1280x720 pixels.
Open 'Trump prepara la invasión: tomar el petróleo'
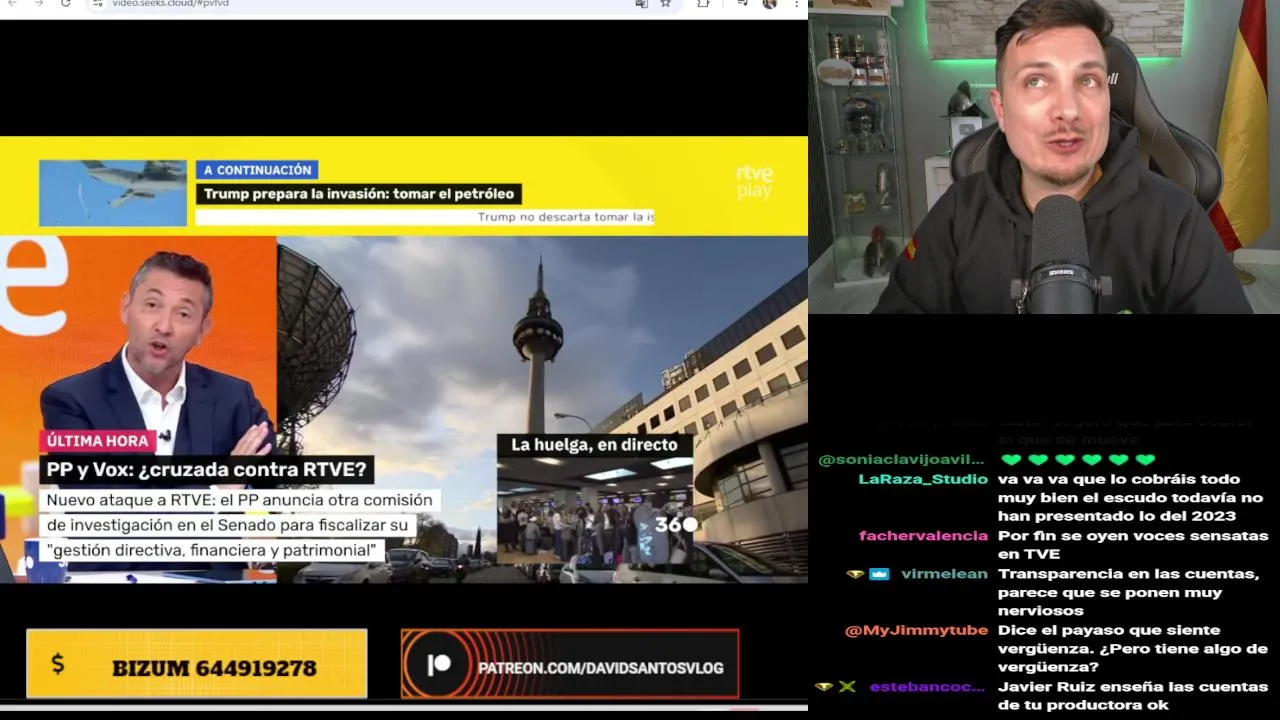point(359,194)
